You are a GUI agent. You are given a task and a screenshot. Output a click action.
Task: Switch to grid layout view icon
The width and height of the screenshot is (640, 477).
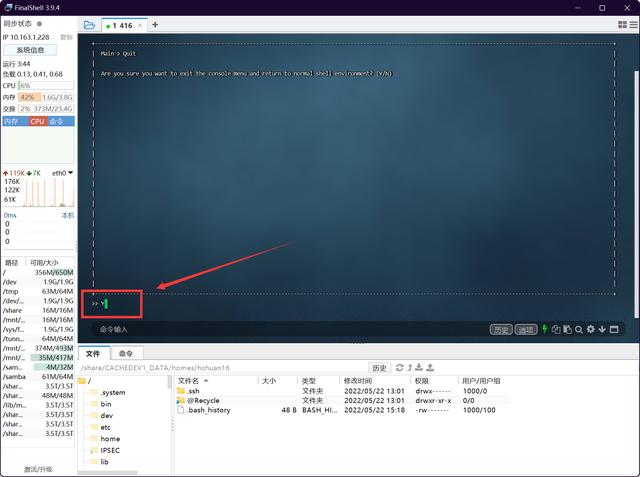(x=622, y=25)
